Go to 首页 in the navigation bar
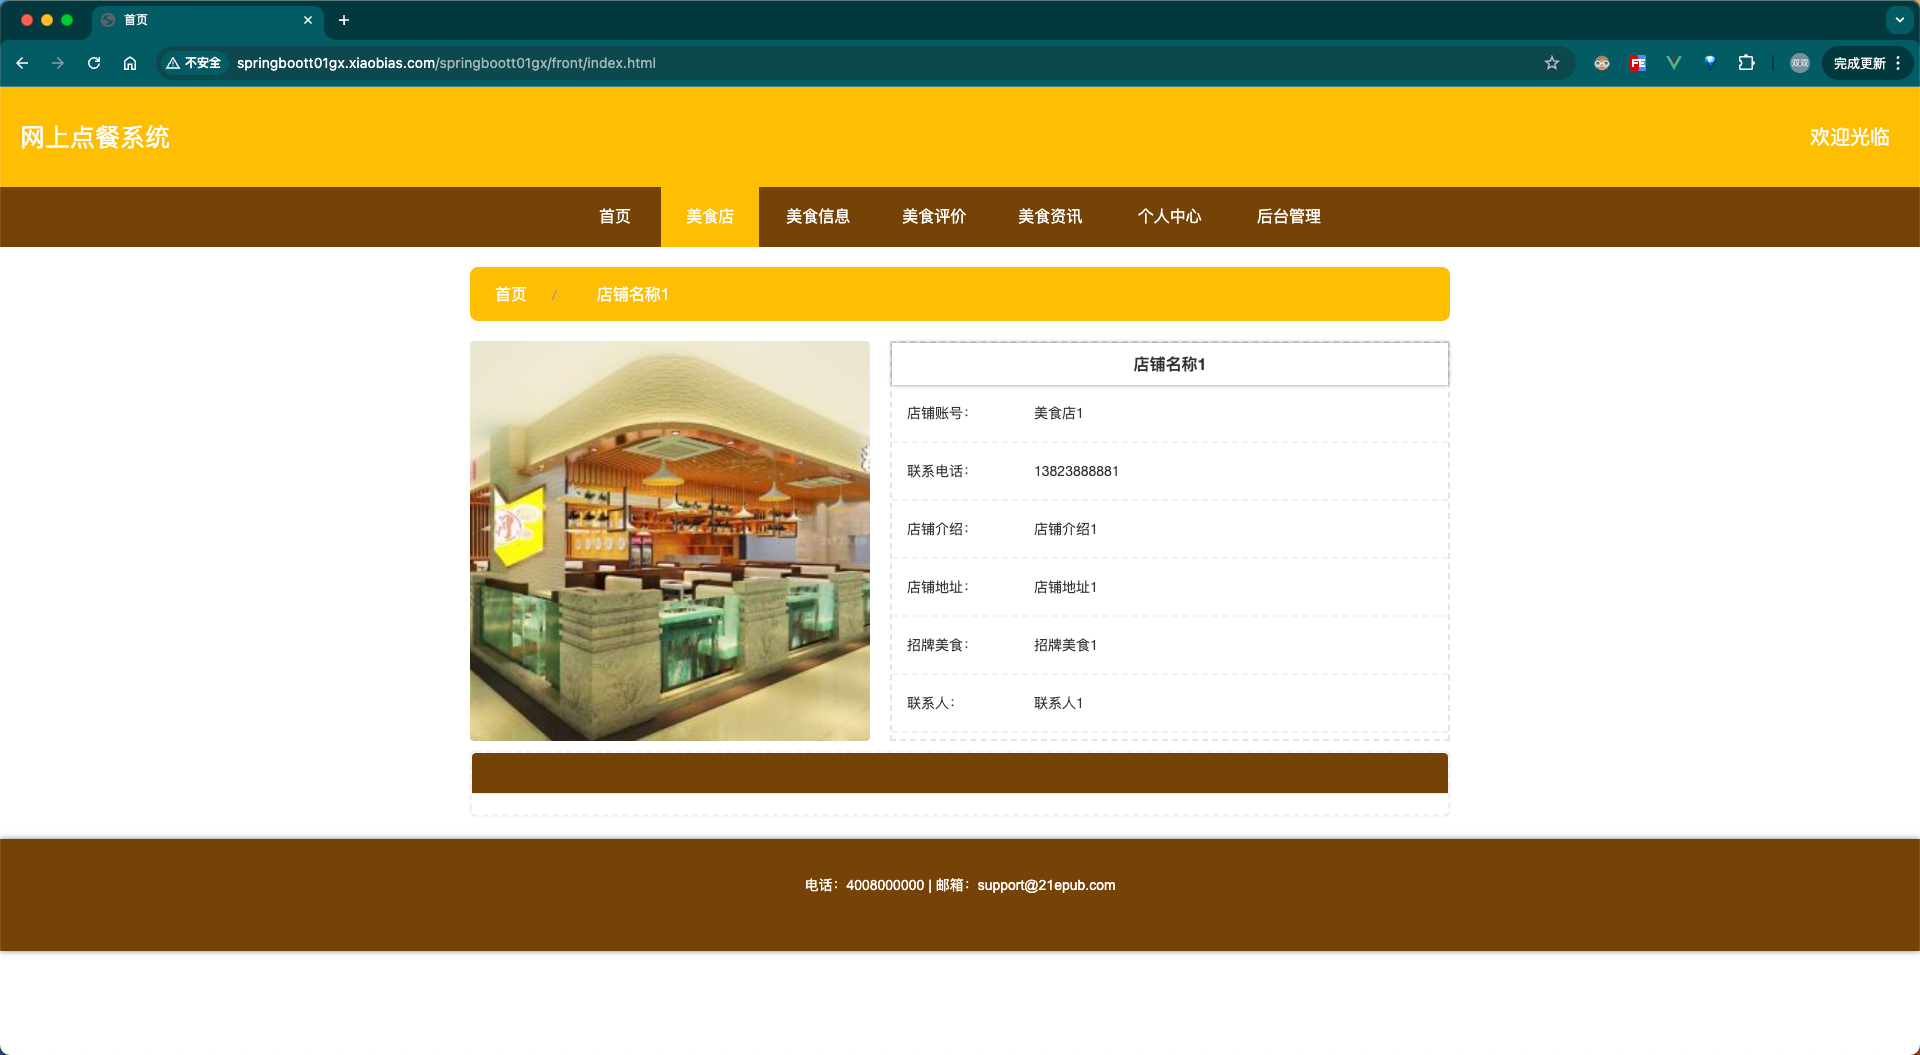 (x=614, y=216)
